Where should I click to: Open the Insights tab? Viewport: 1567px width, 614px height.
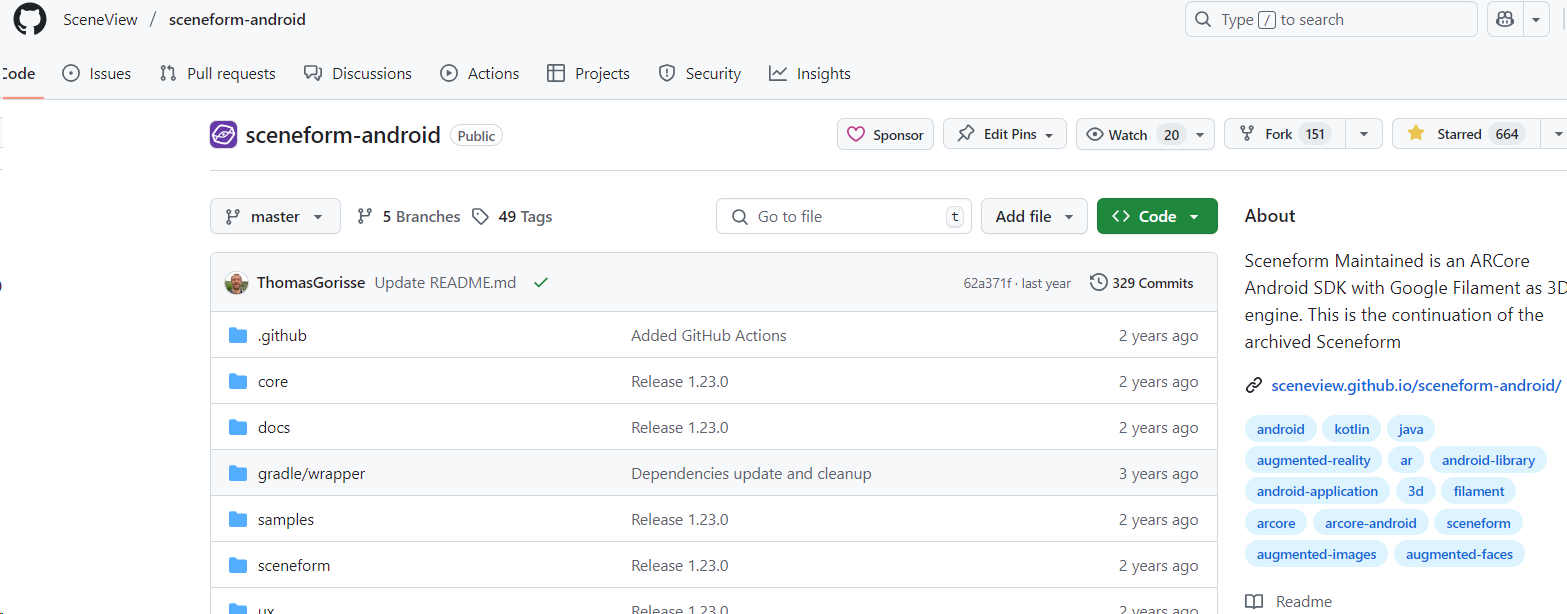810,73
